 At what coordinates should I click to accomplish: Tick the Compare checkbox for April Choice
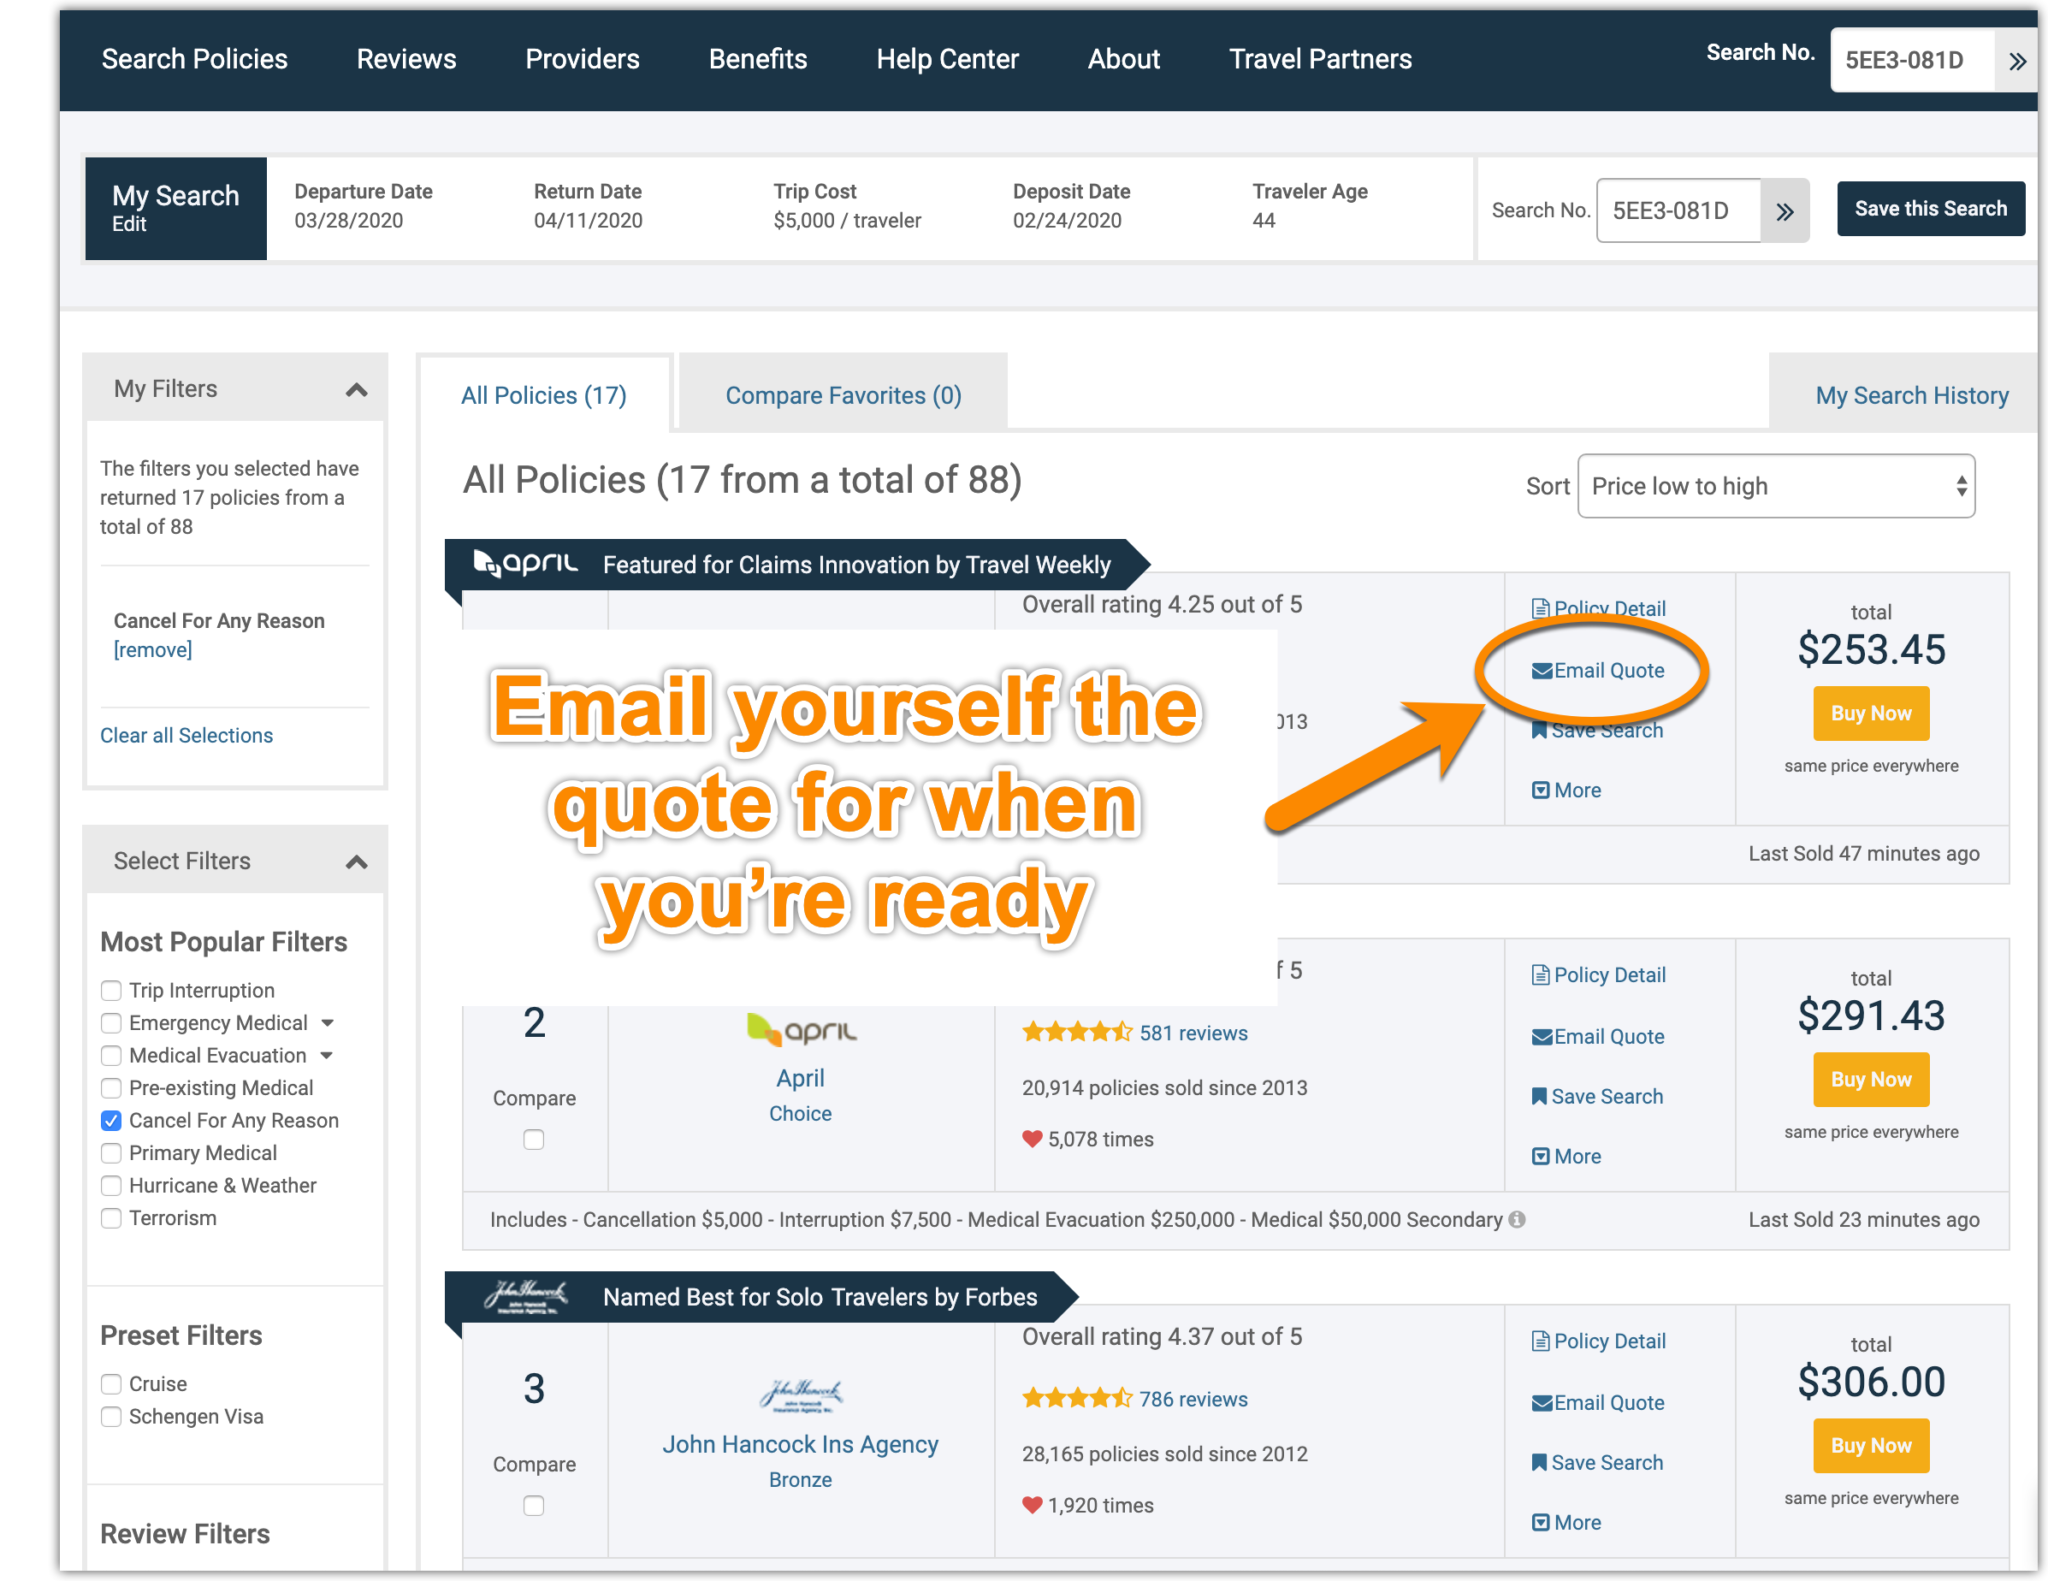534,1140
